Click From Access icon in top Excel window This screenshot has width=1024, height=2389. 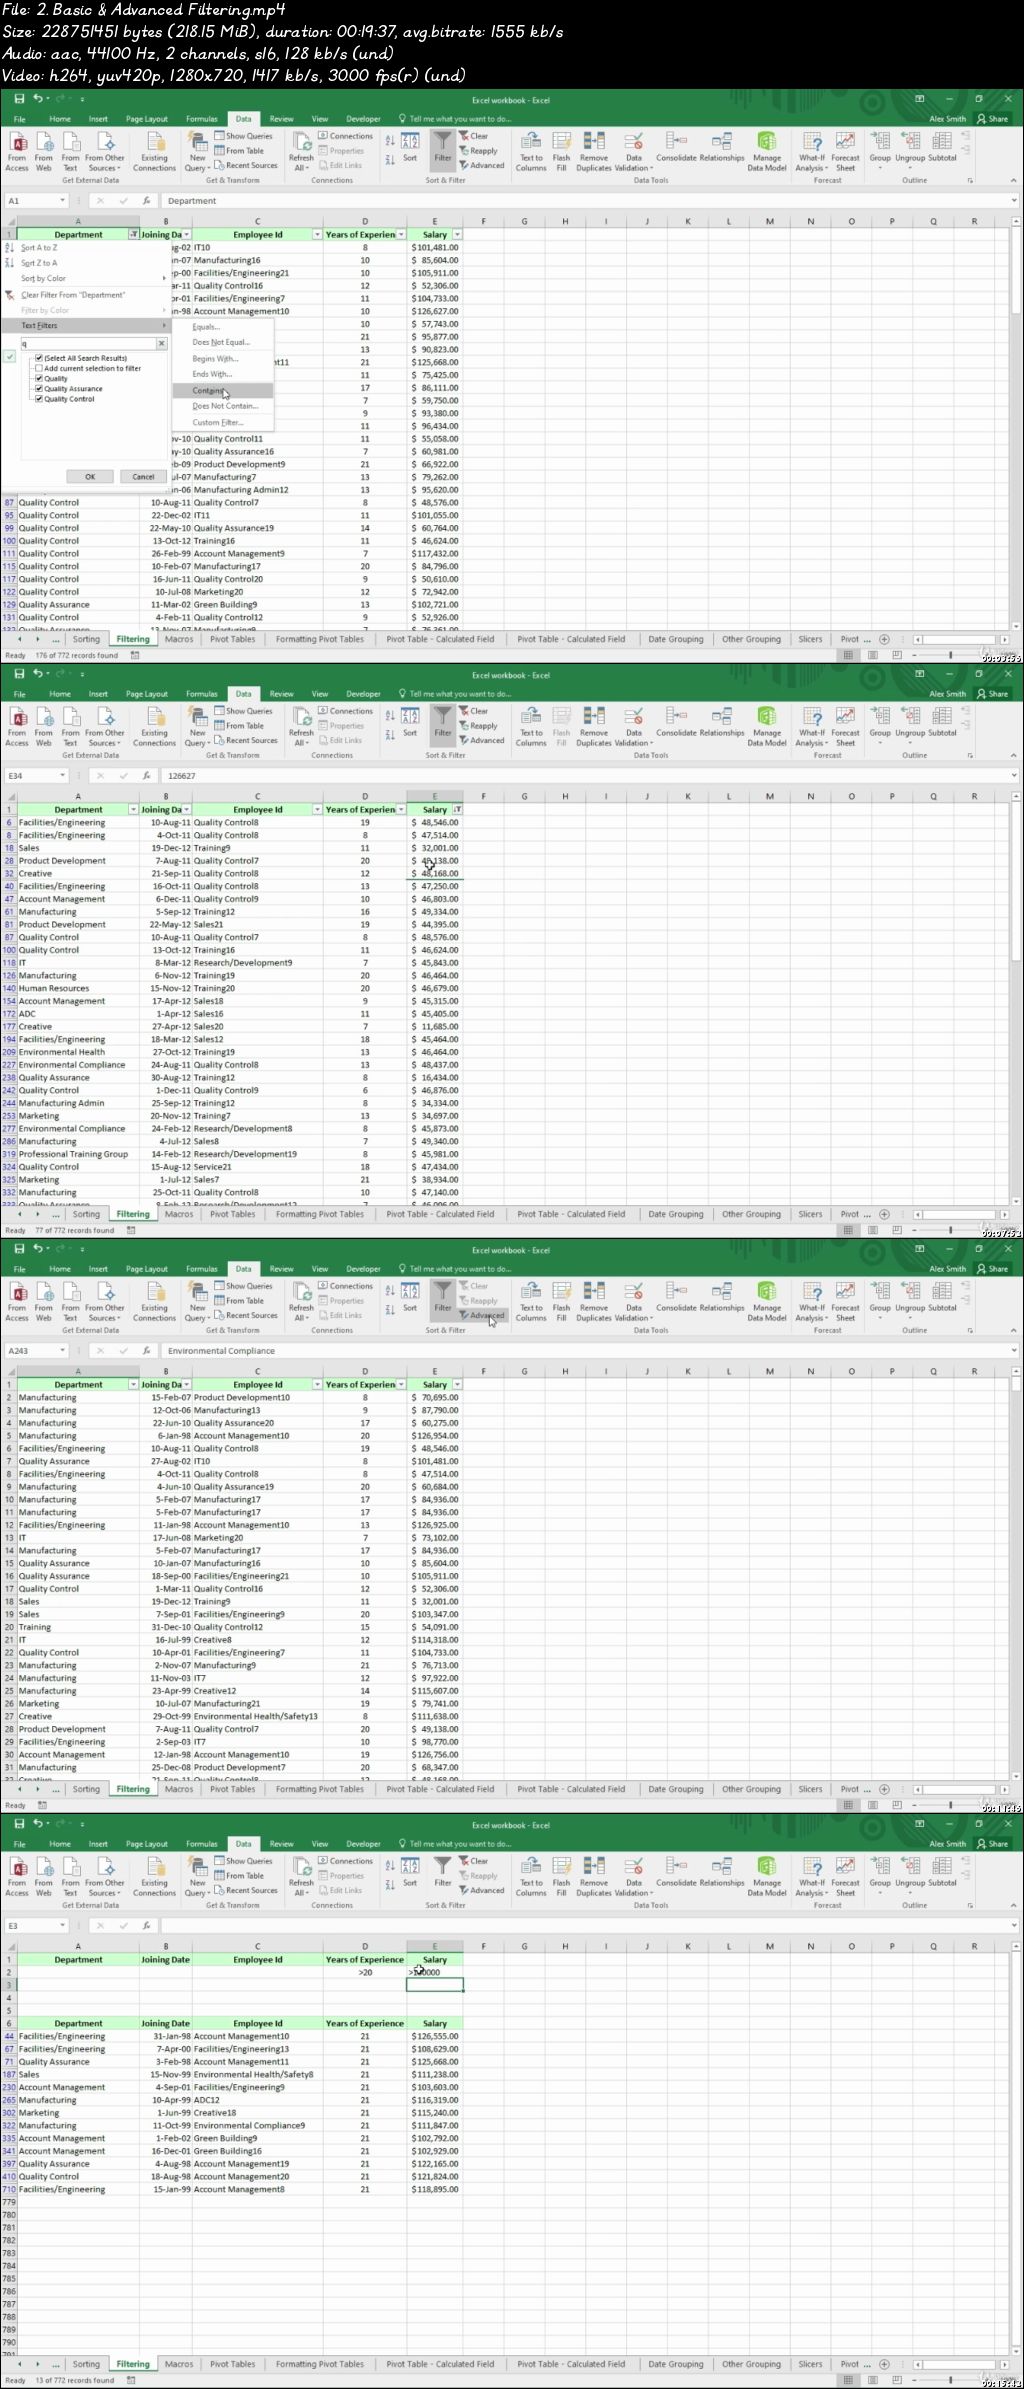click(x=17, y=151)
